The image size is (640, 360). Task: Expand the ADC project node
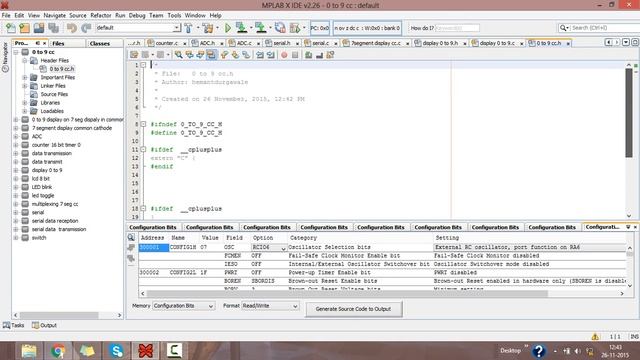16,137
